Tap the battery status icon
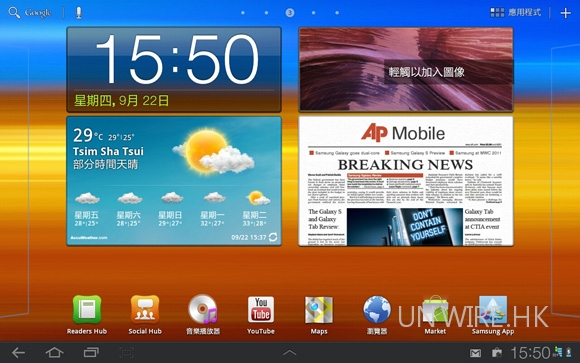Screen dimensions: 580x363 pos(569,352)
